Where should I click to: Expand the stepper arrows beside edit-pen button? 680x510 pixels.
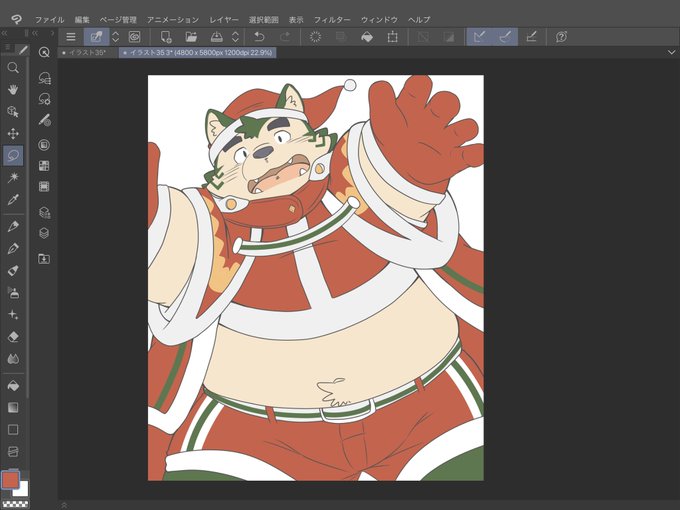pos(115,37)
